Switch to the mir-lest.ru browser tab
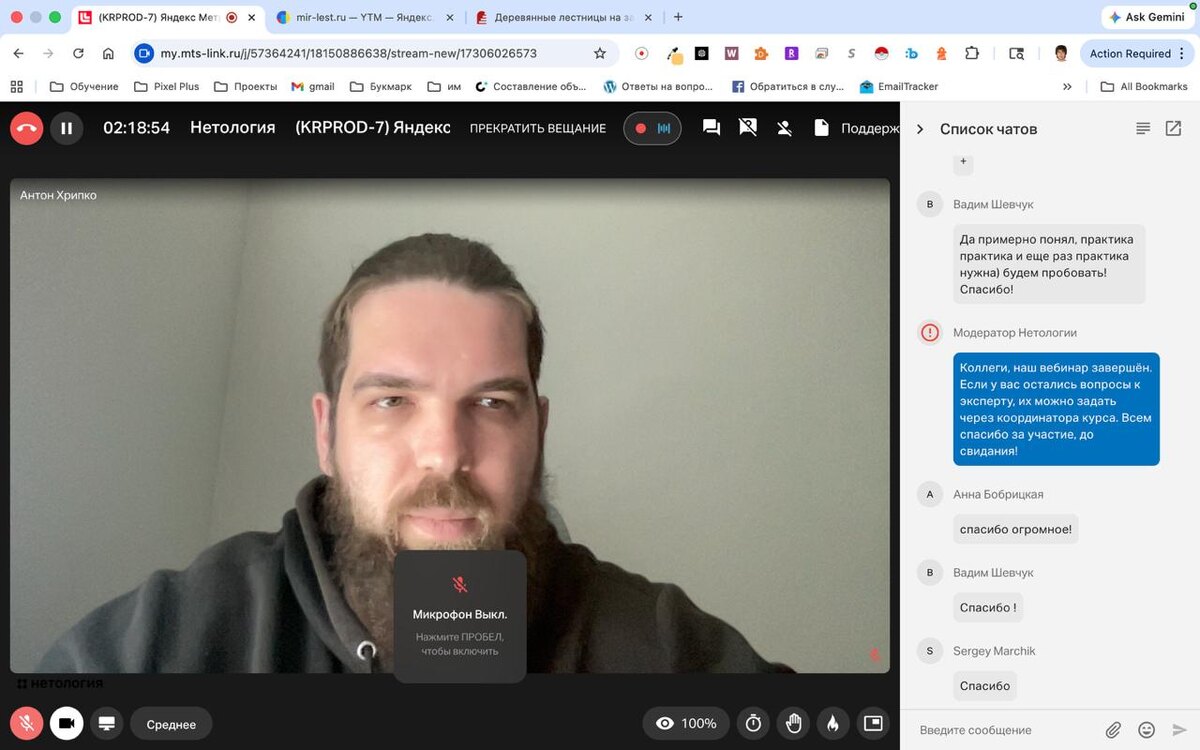The width and height of the screenshot is (1200, 750). (366, 17)
